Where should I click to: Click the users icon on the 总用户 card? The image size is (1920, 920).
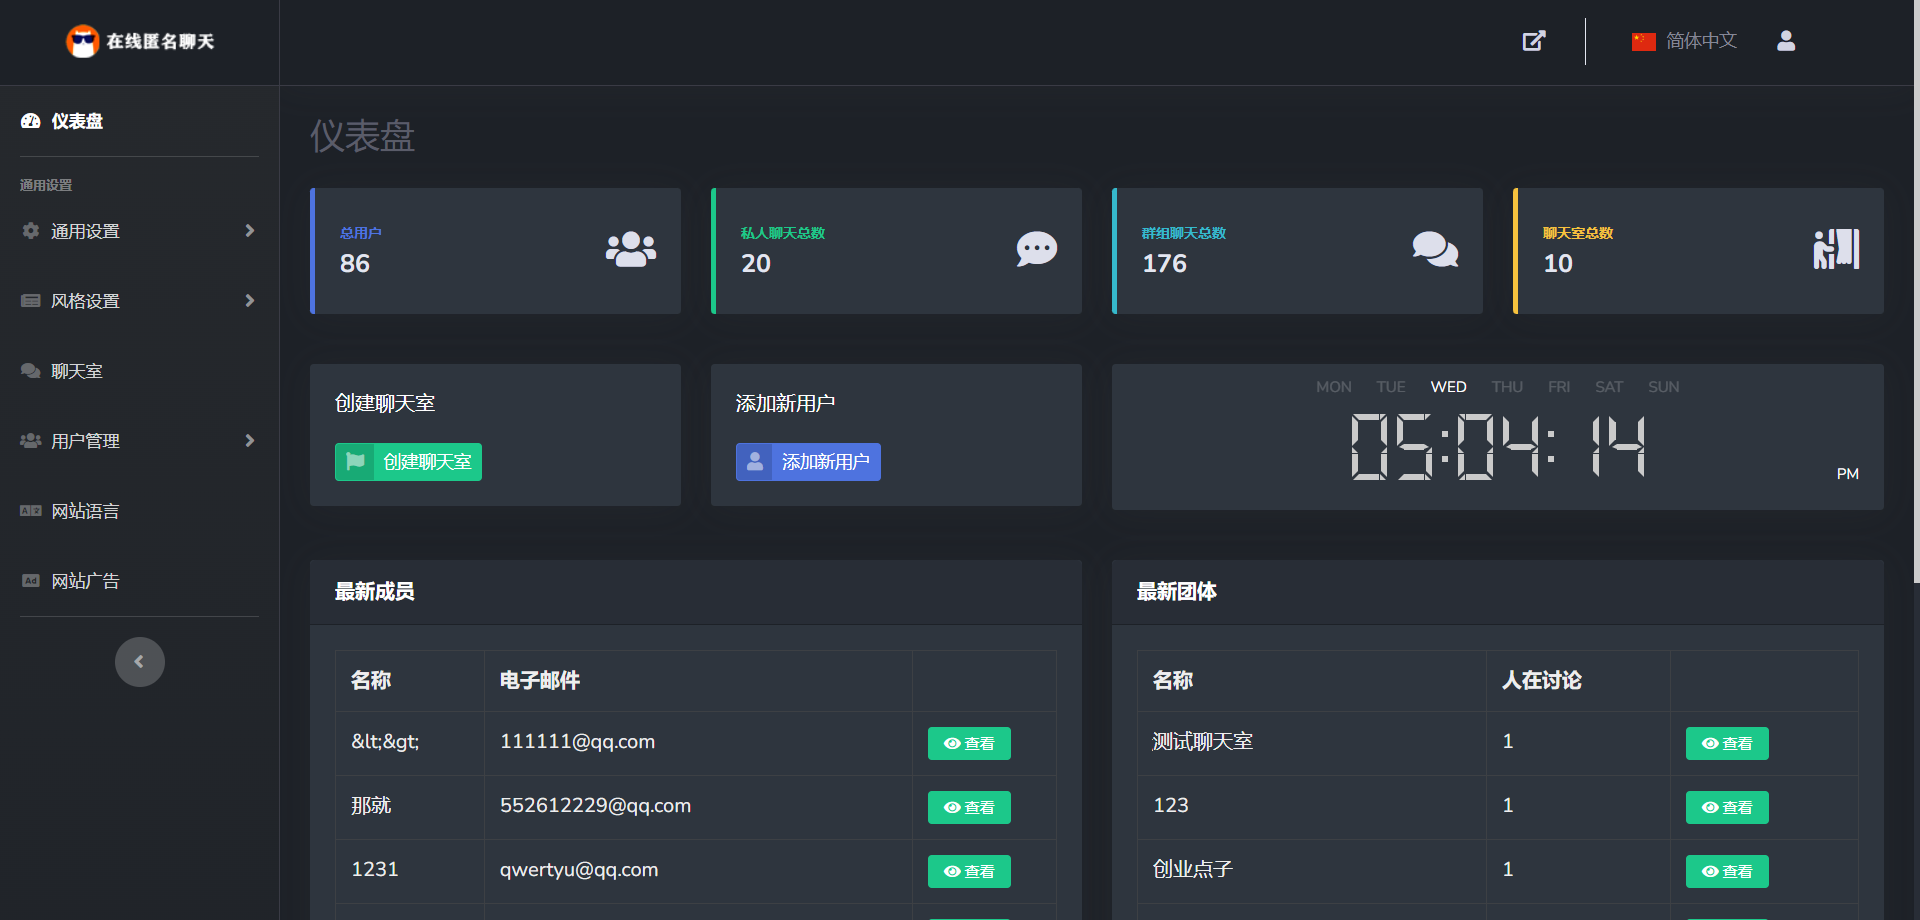[630, 250]
